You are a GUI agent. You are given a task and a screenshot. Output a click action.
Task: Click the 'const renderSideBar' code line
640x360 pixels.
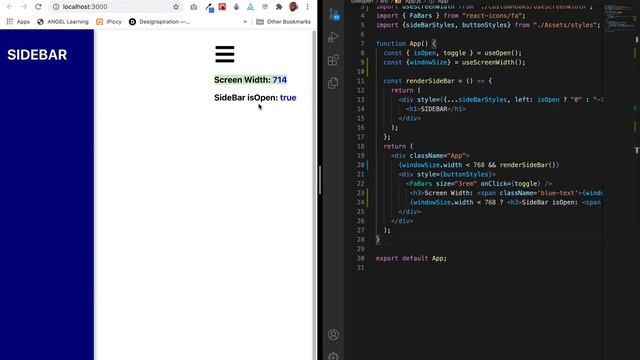[x=438, y=81]
